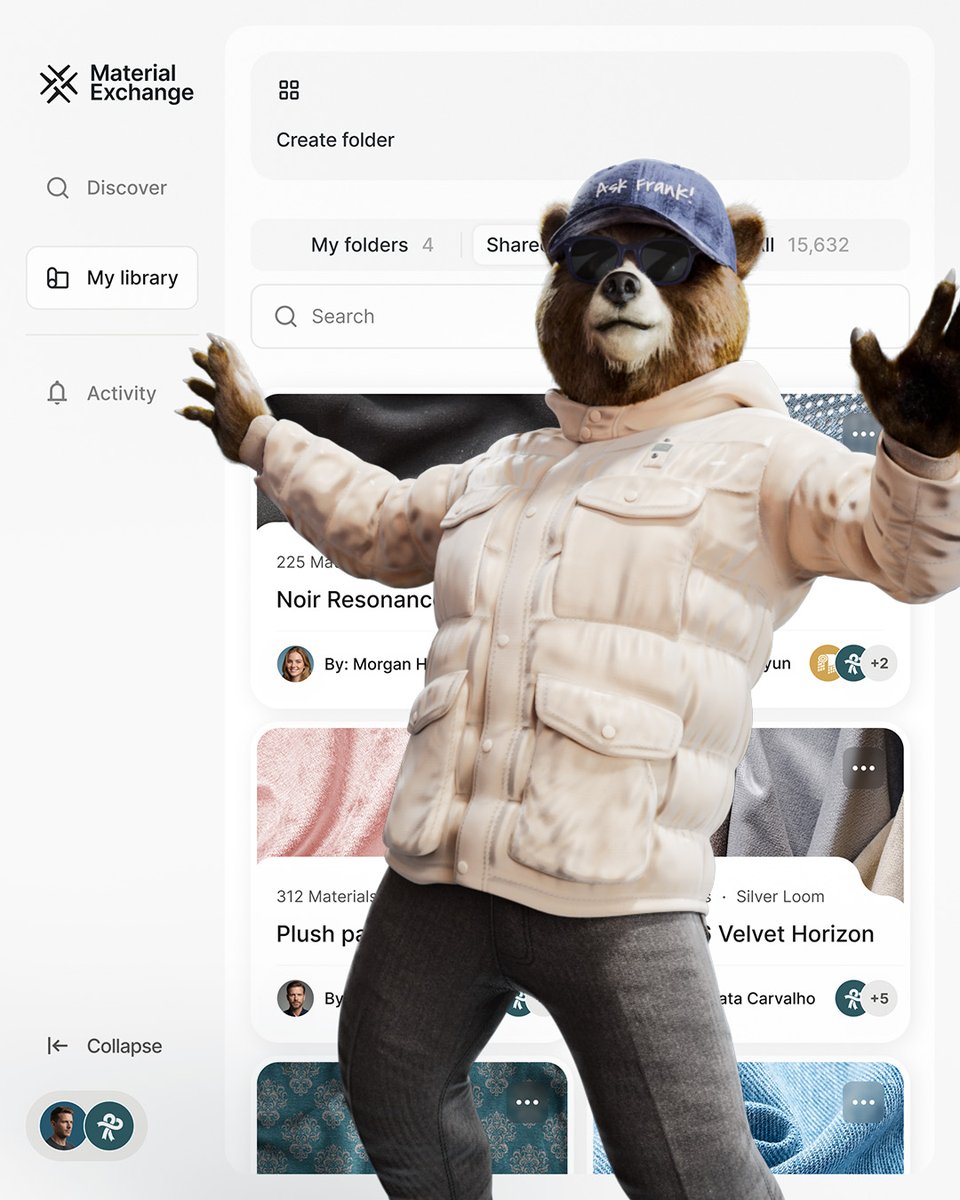The height and width of the screenshot is (1200, 960).
Task: Click the grid icon above Create folder
Action: pyautogui.click(x=289, y=90)
